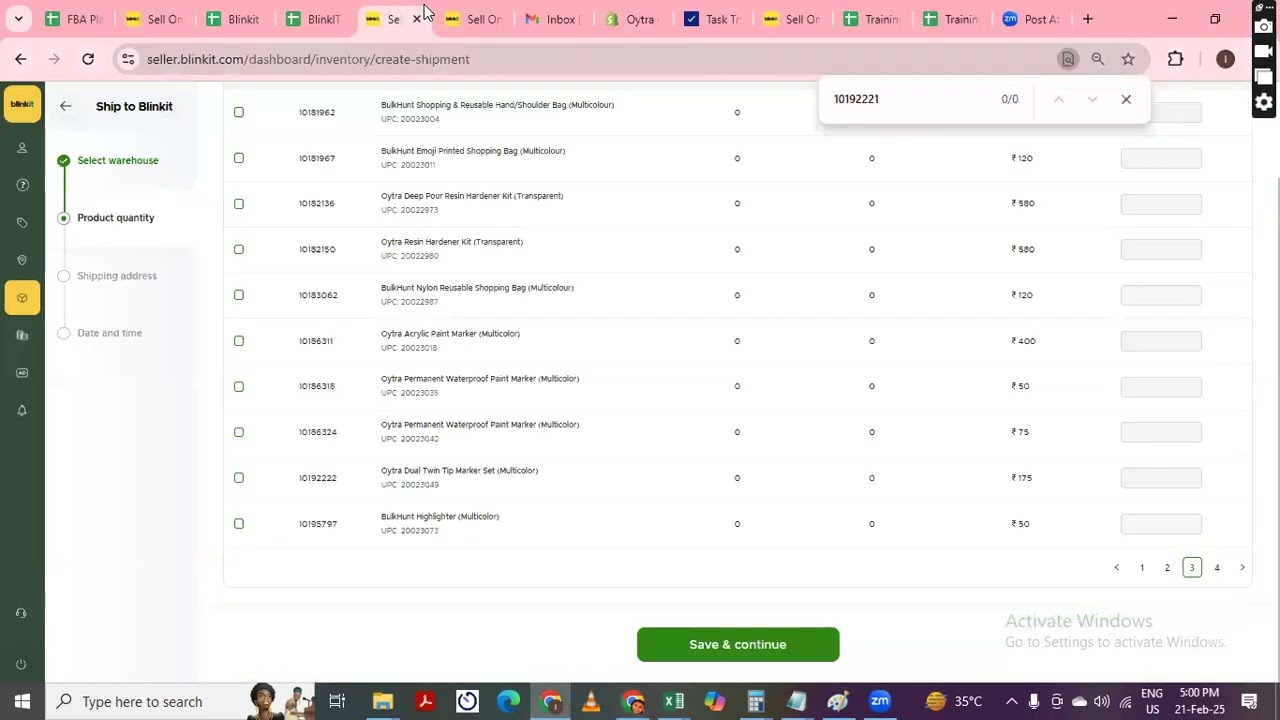Tick checkbox for product 10181962
Viewport: 1280px width, 720px height.
(239, 112)
